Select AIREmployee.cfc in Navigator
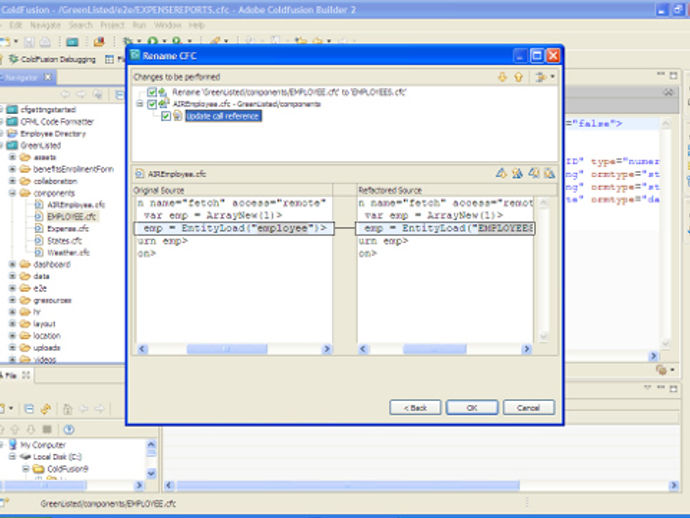This screenshot has width=690, height=518. [76, 205]
